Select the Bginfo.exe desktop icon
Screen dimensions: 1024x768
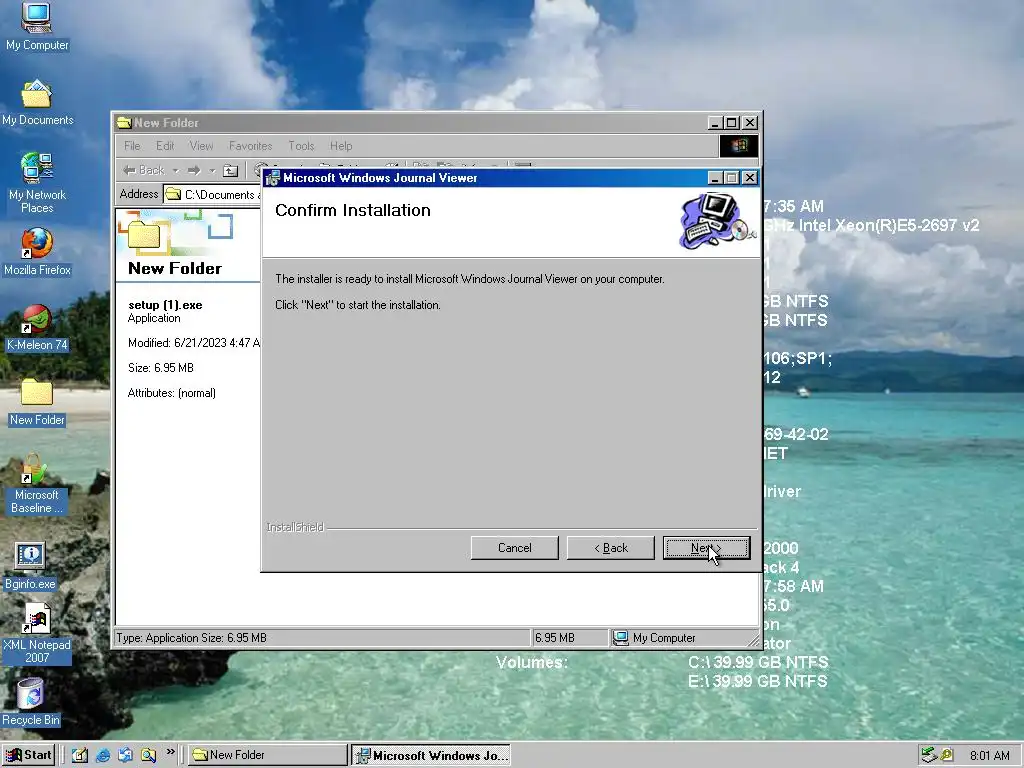(x=30, y=566)
